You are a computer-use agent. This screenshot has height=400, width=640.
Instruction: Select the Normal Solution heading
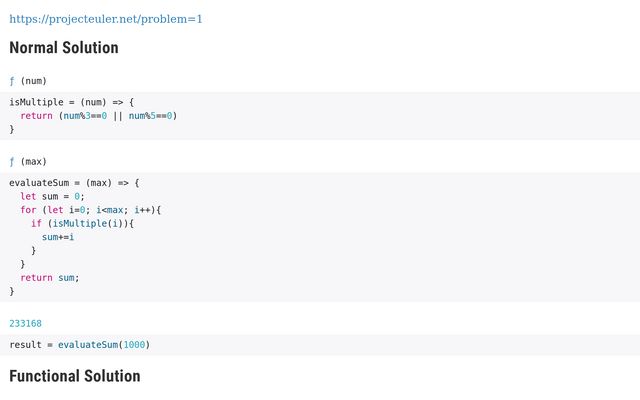tap(64, 48)
